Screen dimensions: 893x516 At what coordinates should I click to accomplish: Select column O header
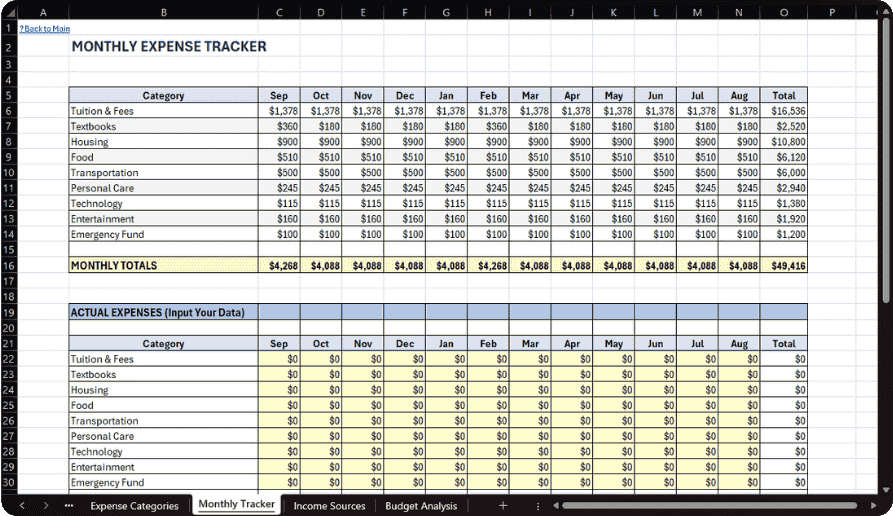coord(783,12)
